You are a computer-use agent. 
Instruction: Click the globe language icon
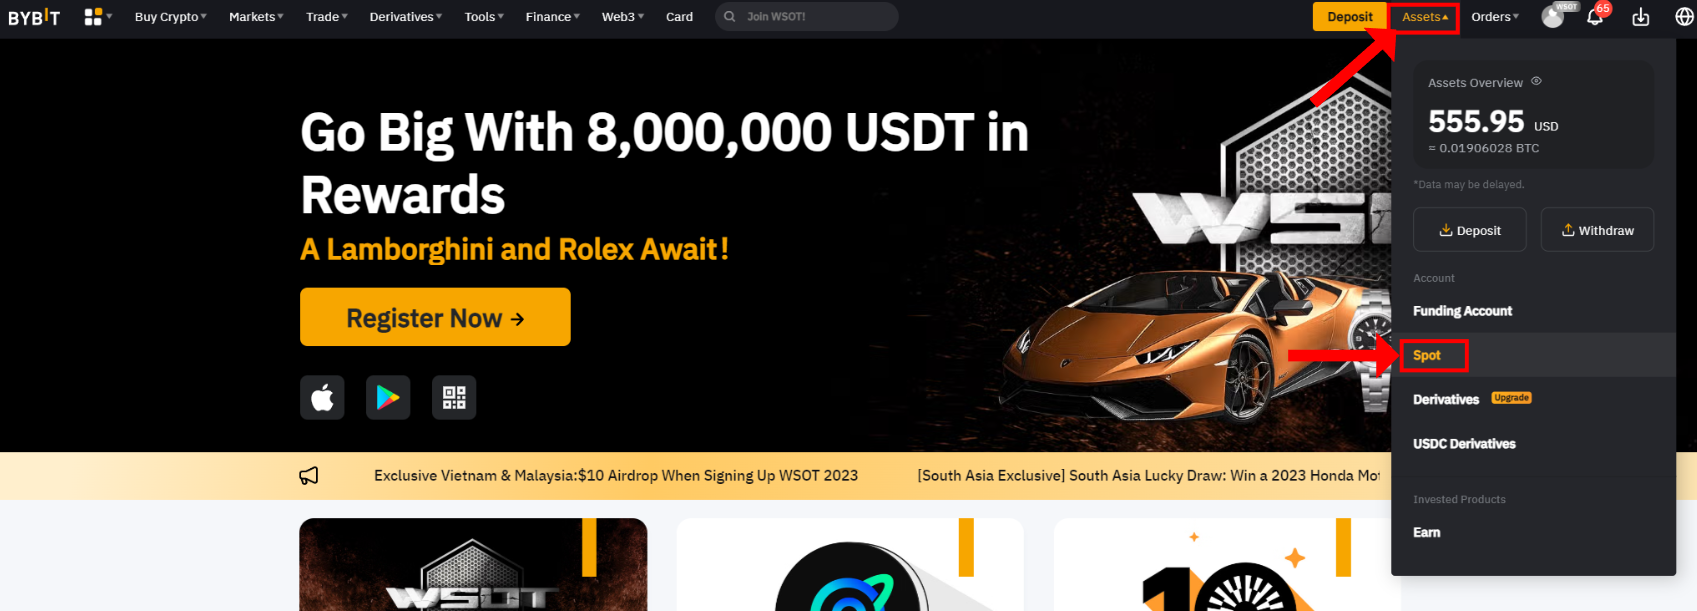pos(1684,17)
